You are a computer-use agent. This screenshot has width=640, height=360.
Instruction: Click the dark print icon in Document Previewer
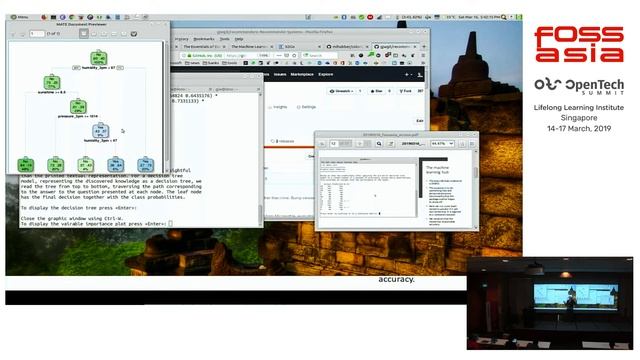click(x=134, y=33)
